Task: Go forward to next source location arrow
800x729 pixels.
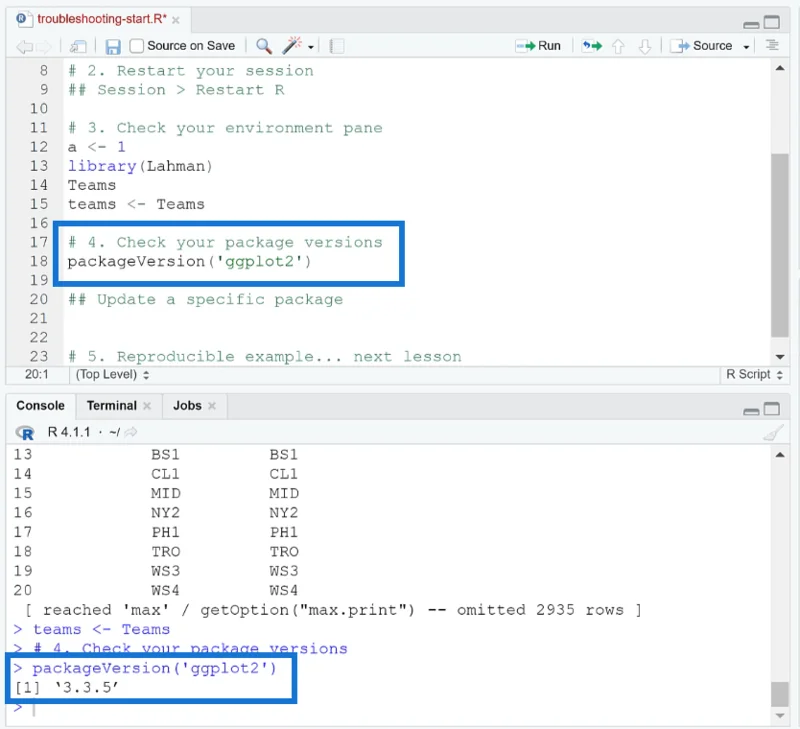Action: [44, 47]
